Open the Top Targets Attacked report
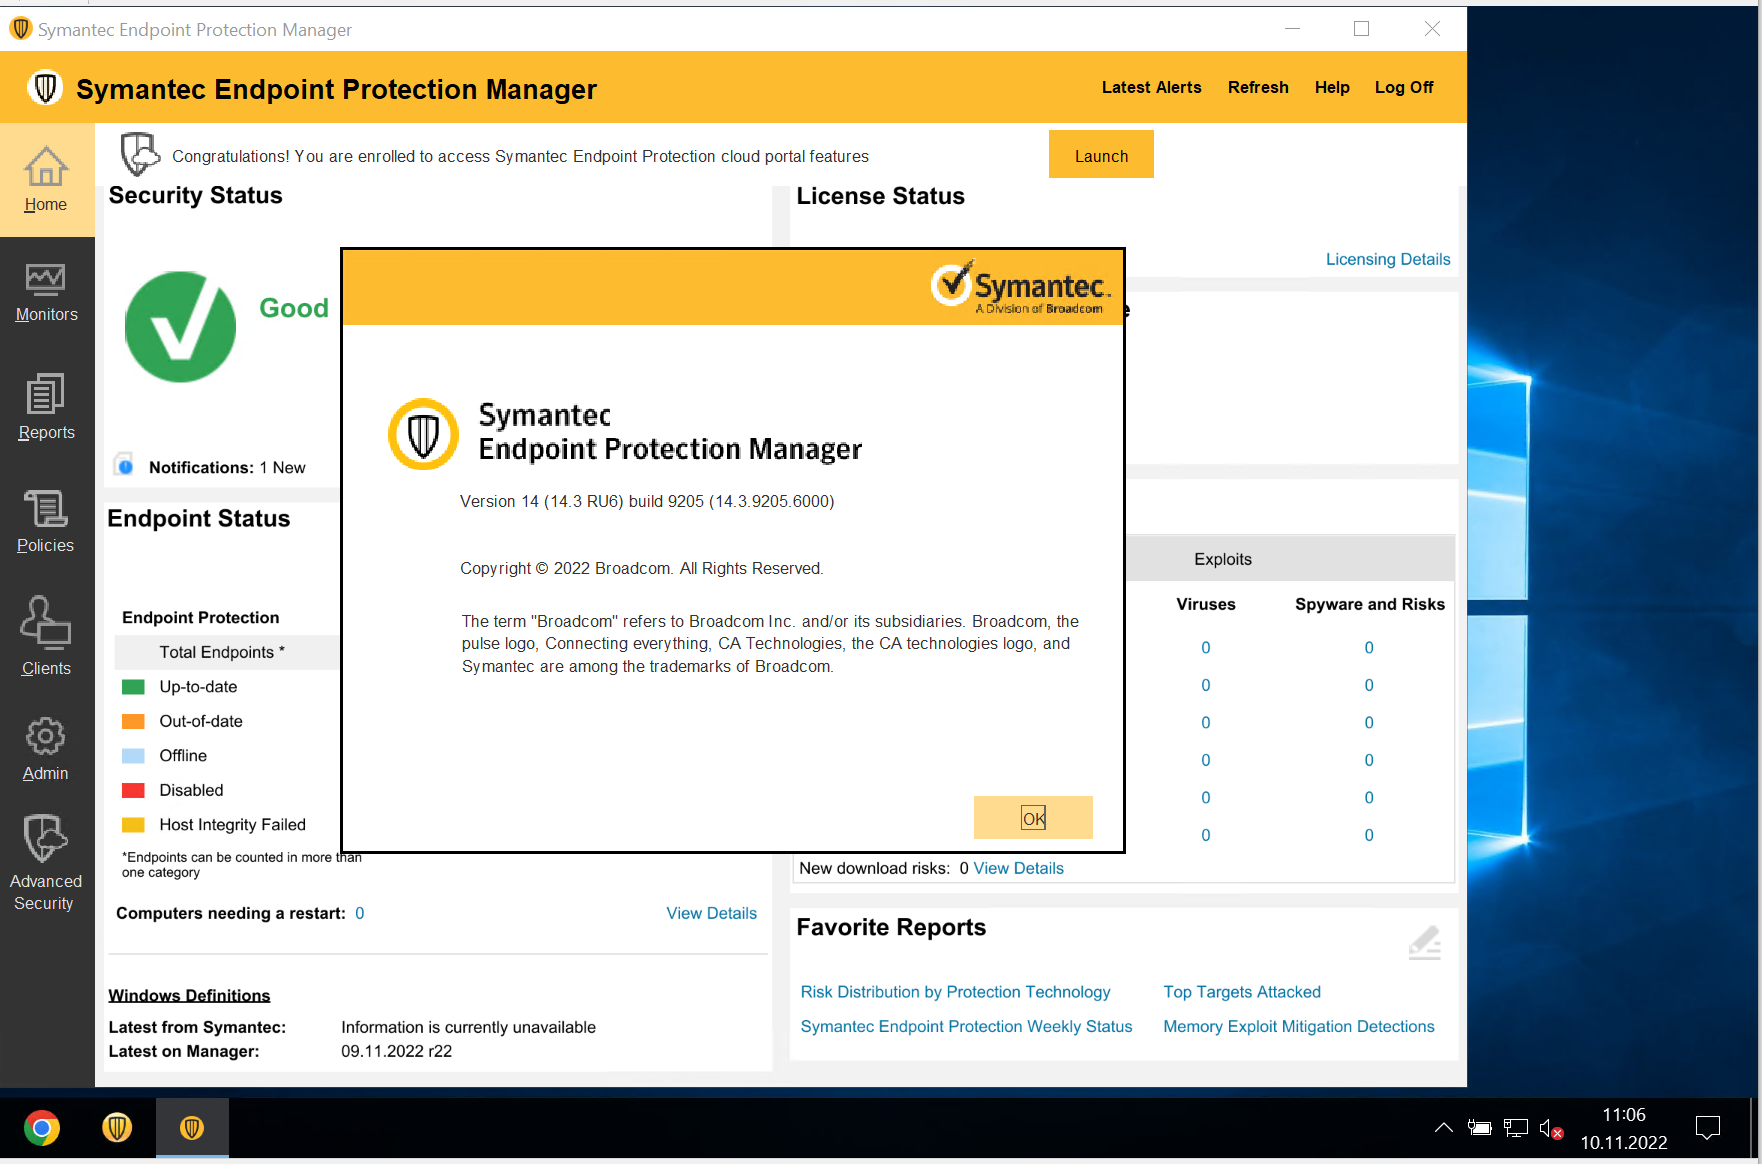Image resolution: width=1762 pixels, height=1164 pixels. click(1241, 991)
